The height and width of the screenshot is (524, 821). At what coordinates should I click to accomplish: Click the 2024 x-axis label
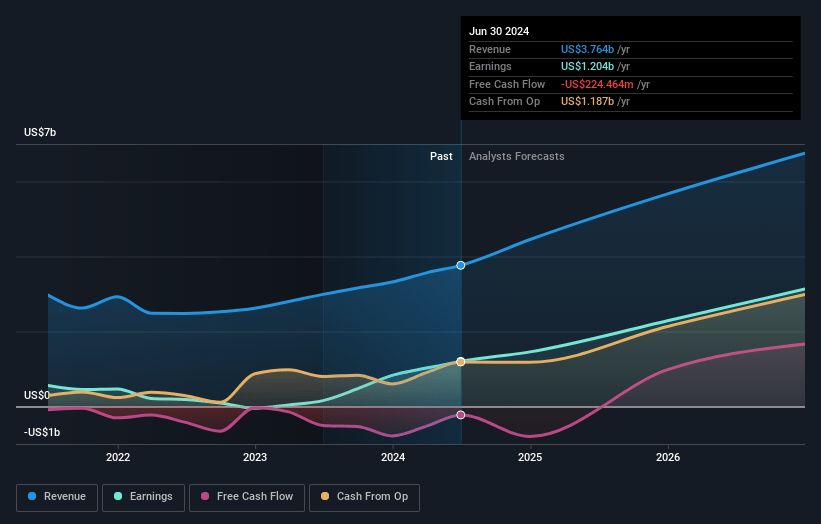393,458
